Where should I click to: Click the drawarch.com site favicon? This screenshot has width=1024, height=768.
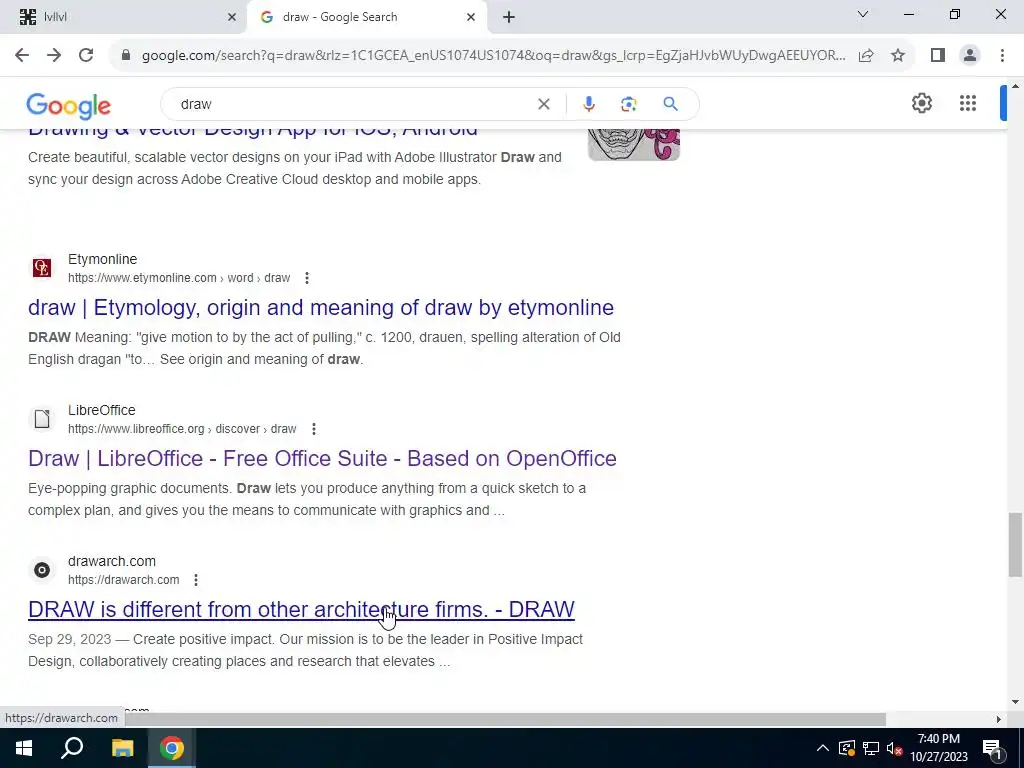[42, 570]
